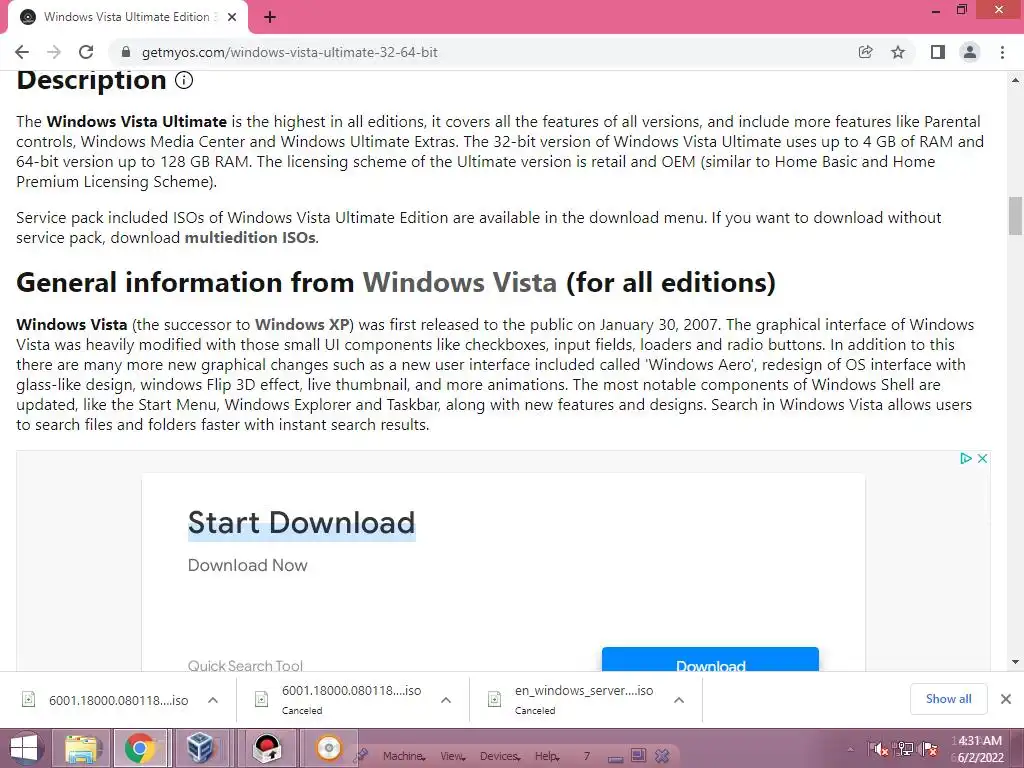
Task: Follow the multiedition ISOs link
Action: pos(250,238)
